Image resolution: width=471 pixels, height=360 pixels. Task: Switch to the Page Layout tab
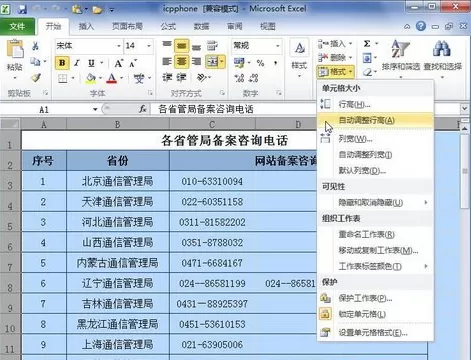pyautogui.click(x=127, y=26)
